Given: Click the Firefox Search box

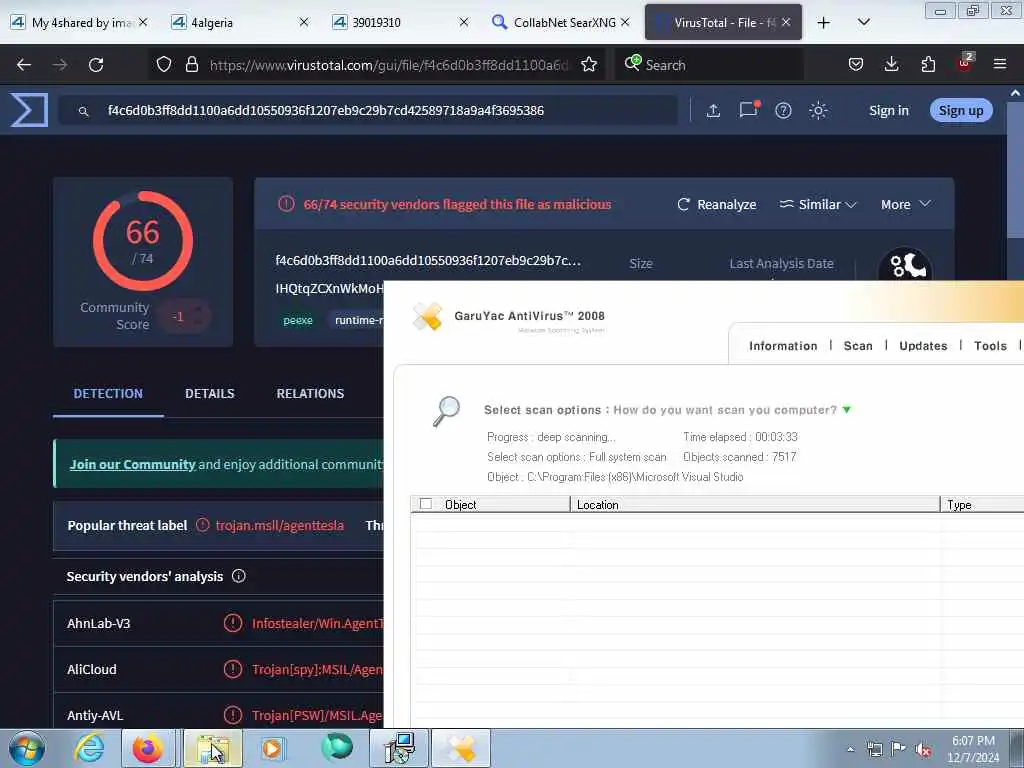Looking at the screenshot, I should [709, 65].
